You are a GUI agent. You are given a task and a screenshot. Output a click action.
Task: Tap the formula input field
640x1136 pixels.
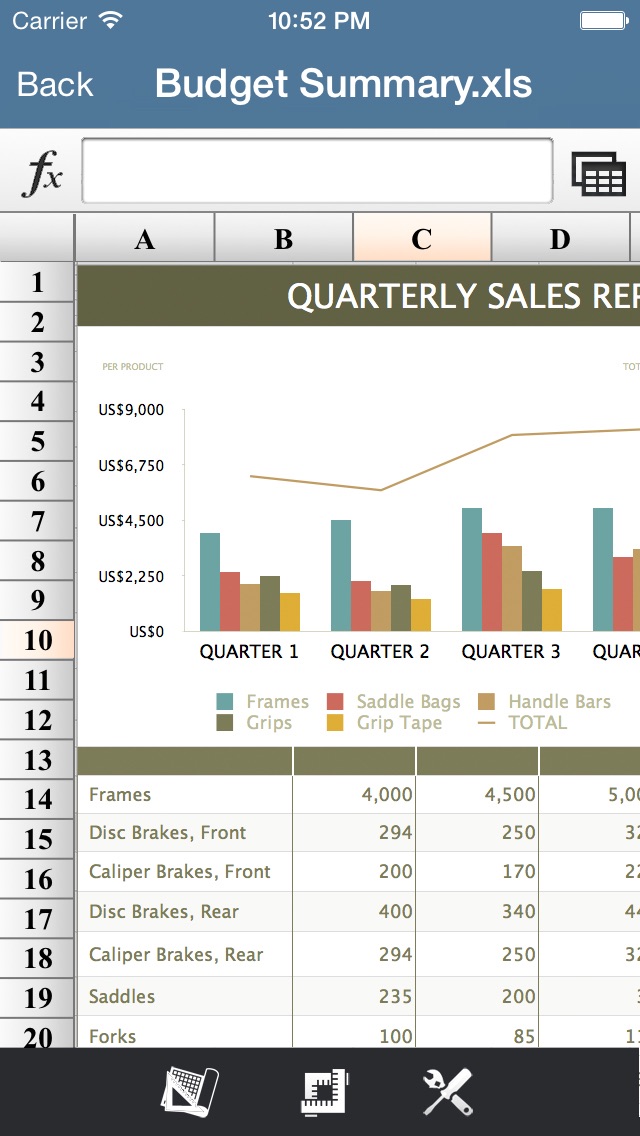315,168
